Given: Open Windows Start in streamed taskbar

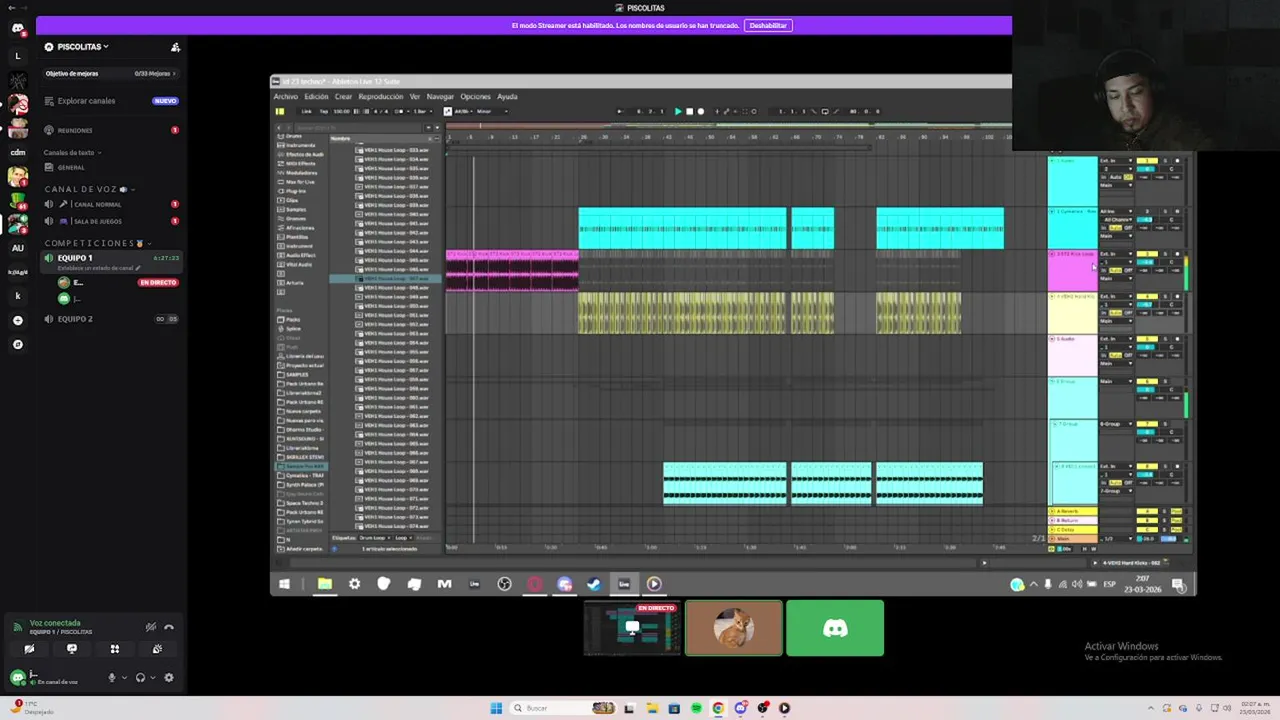Looking at the screenshot, I should 284,584.
